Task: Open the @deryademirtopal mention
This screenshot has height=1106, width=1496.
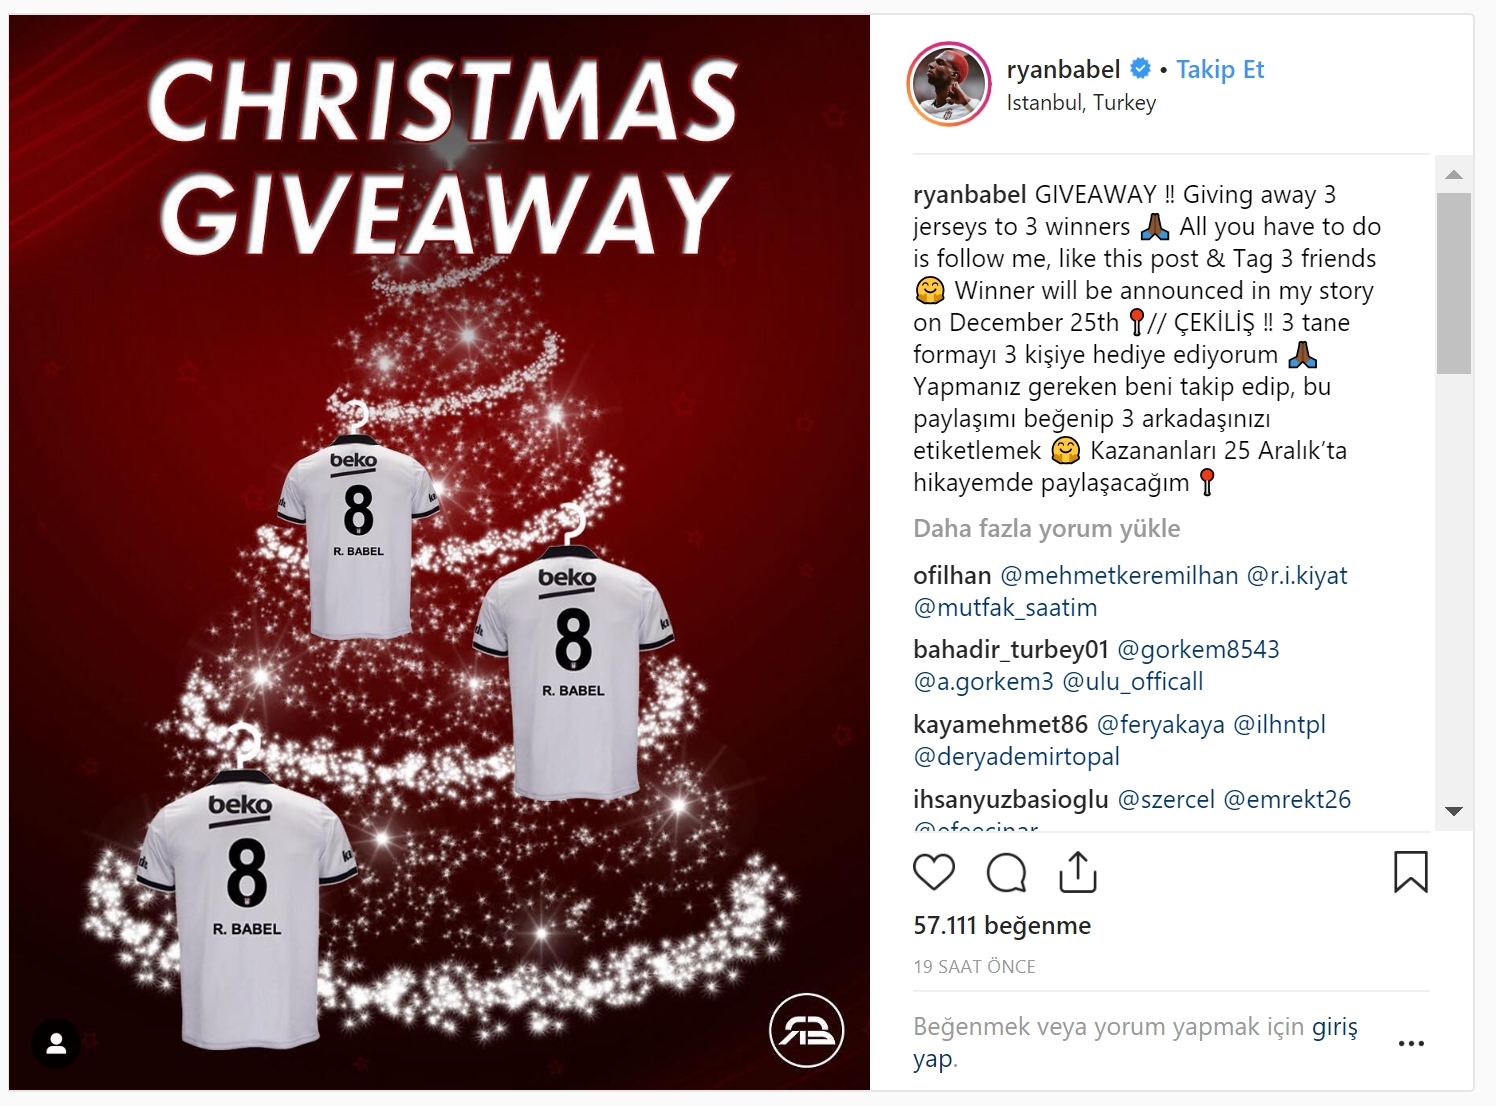Action: point(1016,757)
